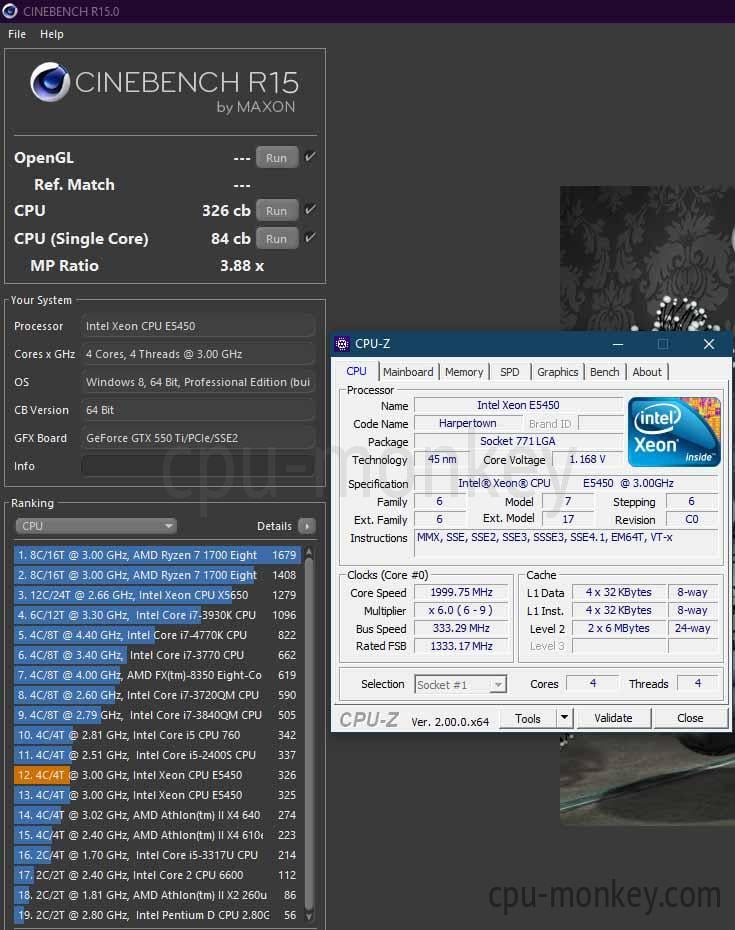Select ranking row AMD Ryzen 7 1700 score 1408

point(157,575)
